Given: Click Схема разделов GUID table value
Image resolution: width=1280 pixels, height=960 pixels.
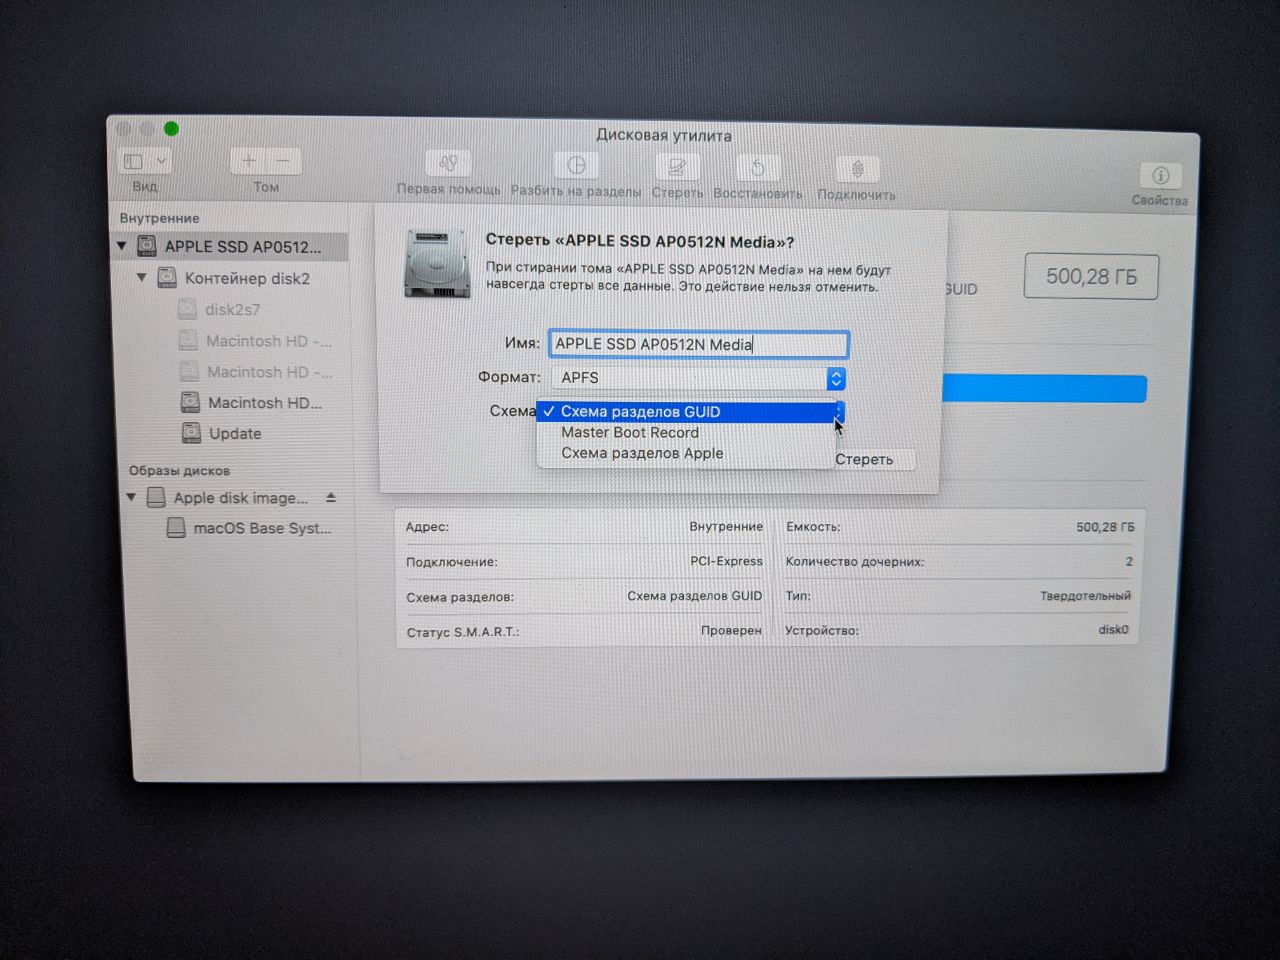Looking at the screenshot, I should pyautogui.click(x=694, y=596).
